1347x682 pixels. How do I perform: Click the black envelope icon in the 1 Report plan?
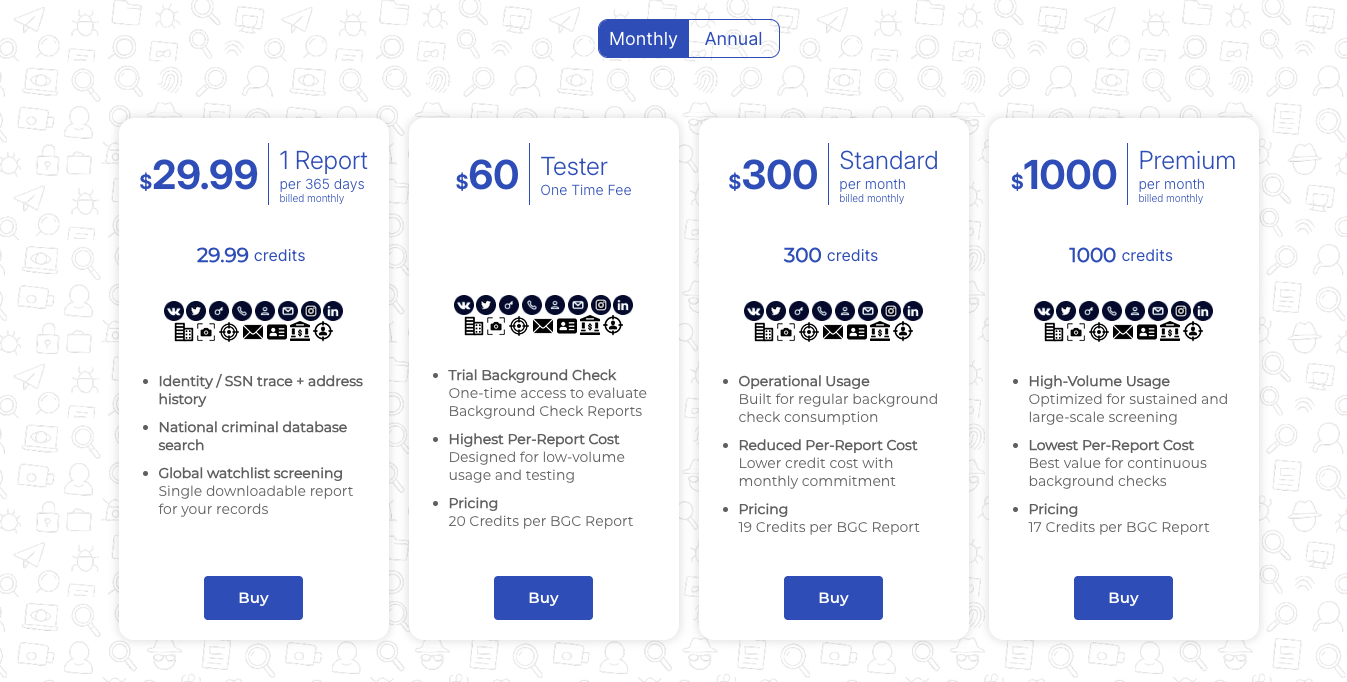point(253,332)
